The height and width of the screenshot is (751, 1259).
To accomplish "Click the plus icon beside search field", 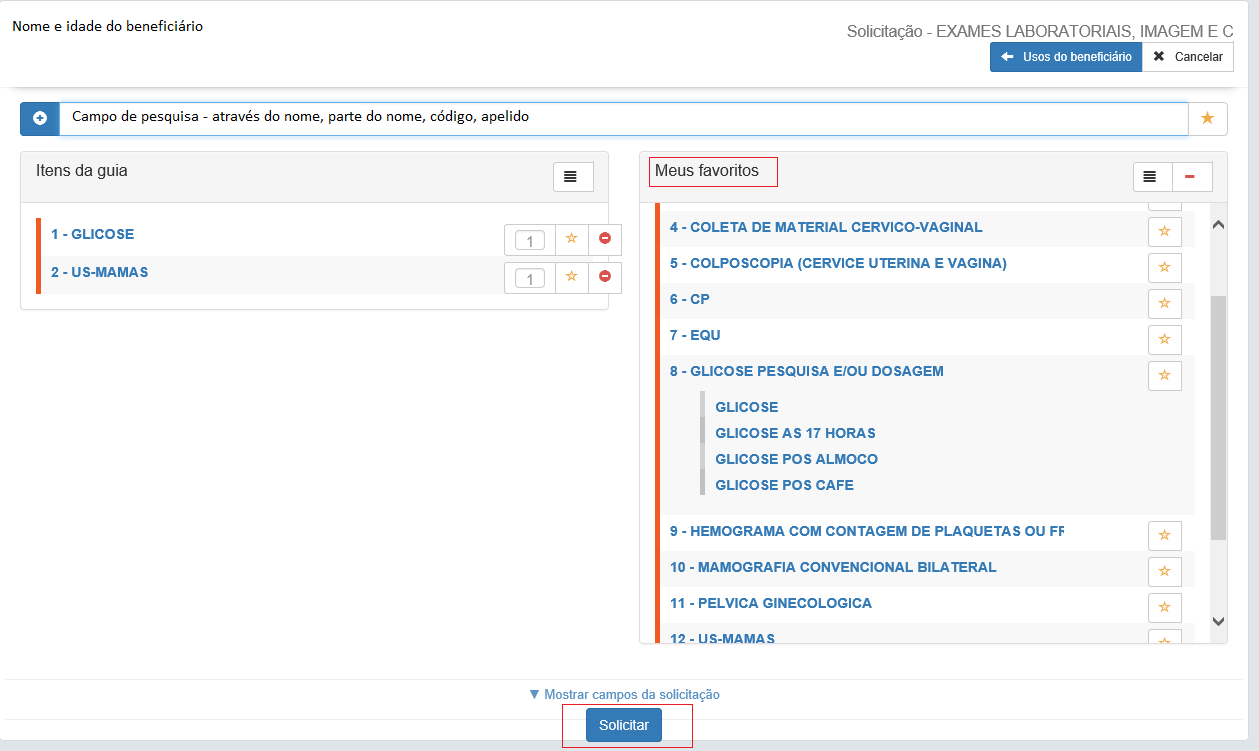I will click(x=40, y=118).
